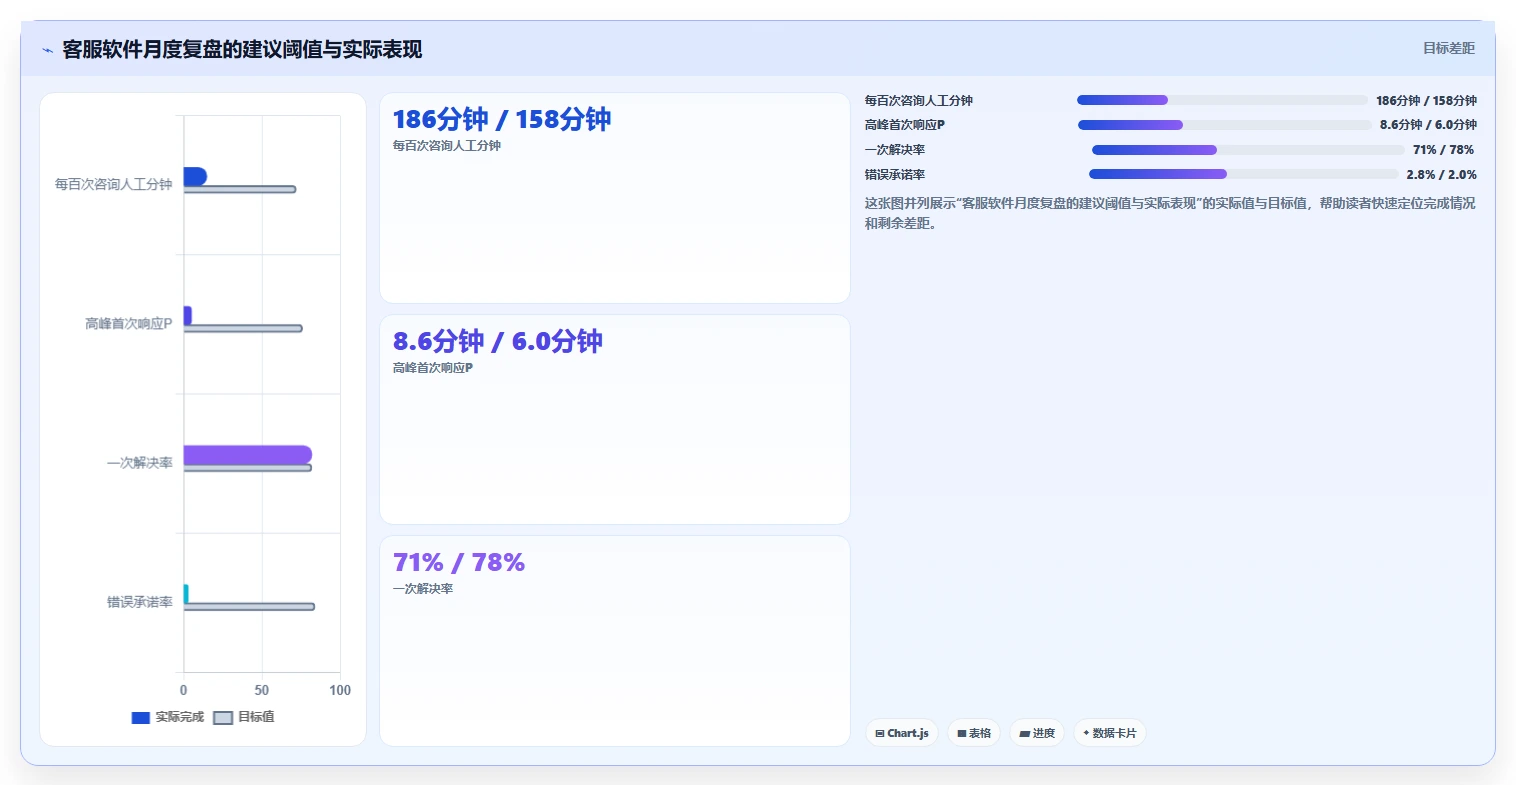Toggle the 目标值 gray legend swatch
This screenshot has height=785, width=1516.
[x=224, y=718]
